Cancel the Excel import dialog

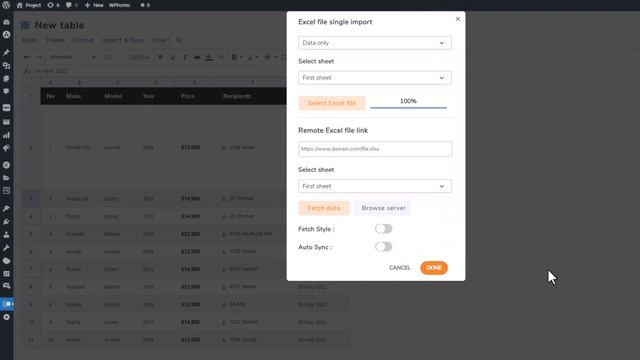coord(400,268)
